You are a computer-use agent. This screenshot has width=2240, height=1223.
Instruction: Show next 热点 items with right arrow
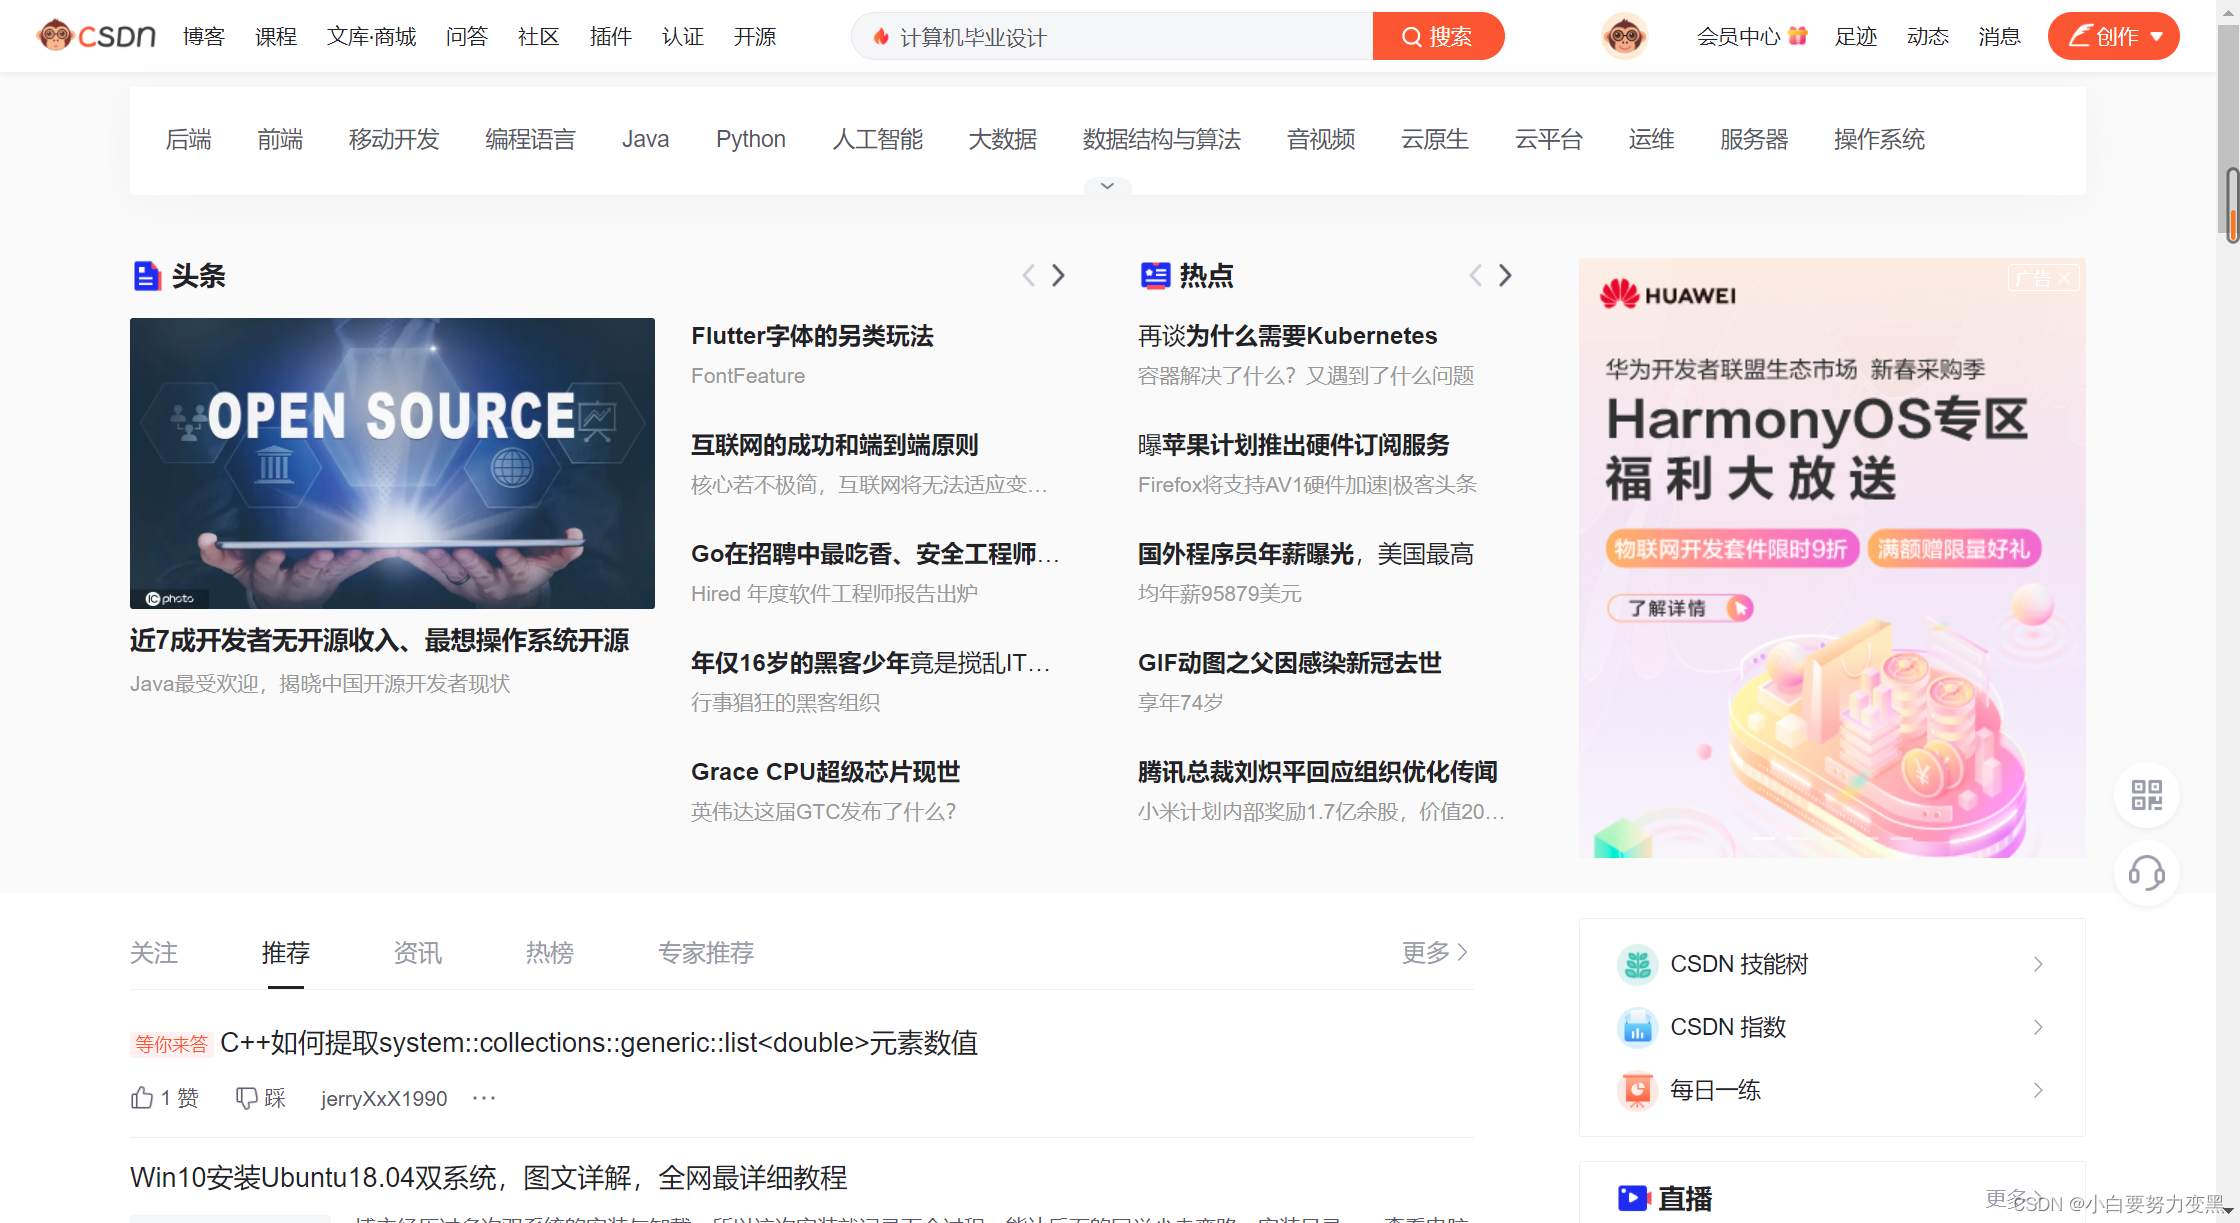(1505, 275)
